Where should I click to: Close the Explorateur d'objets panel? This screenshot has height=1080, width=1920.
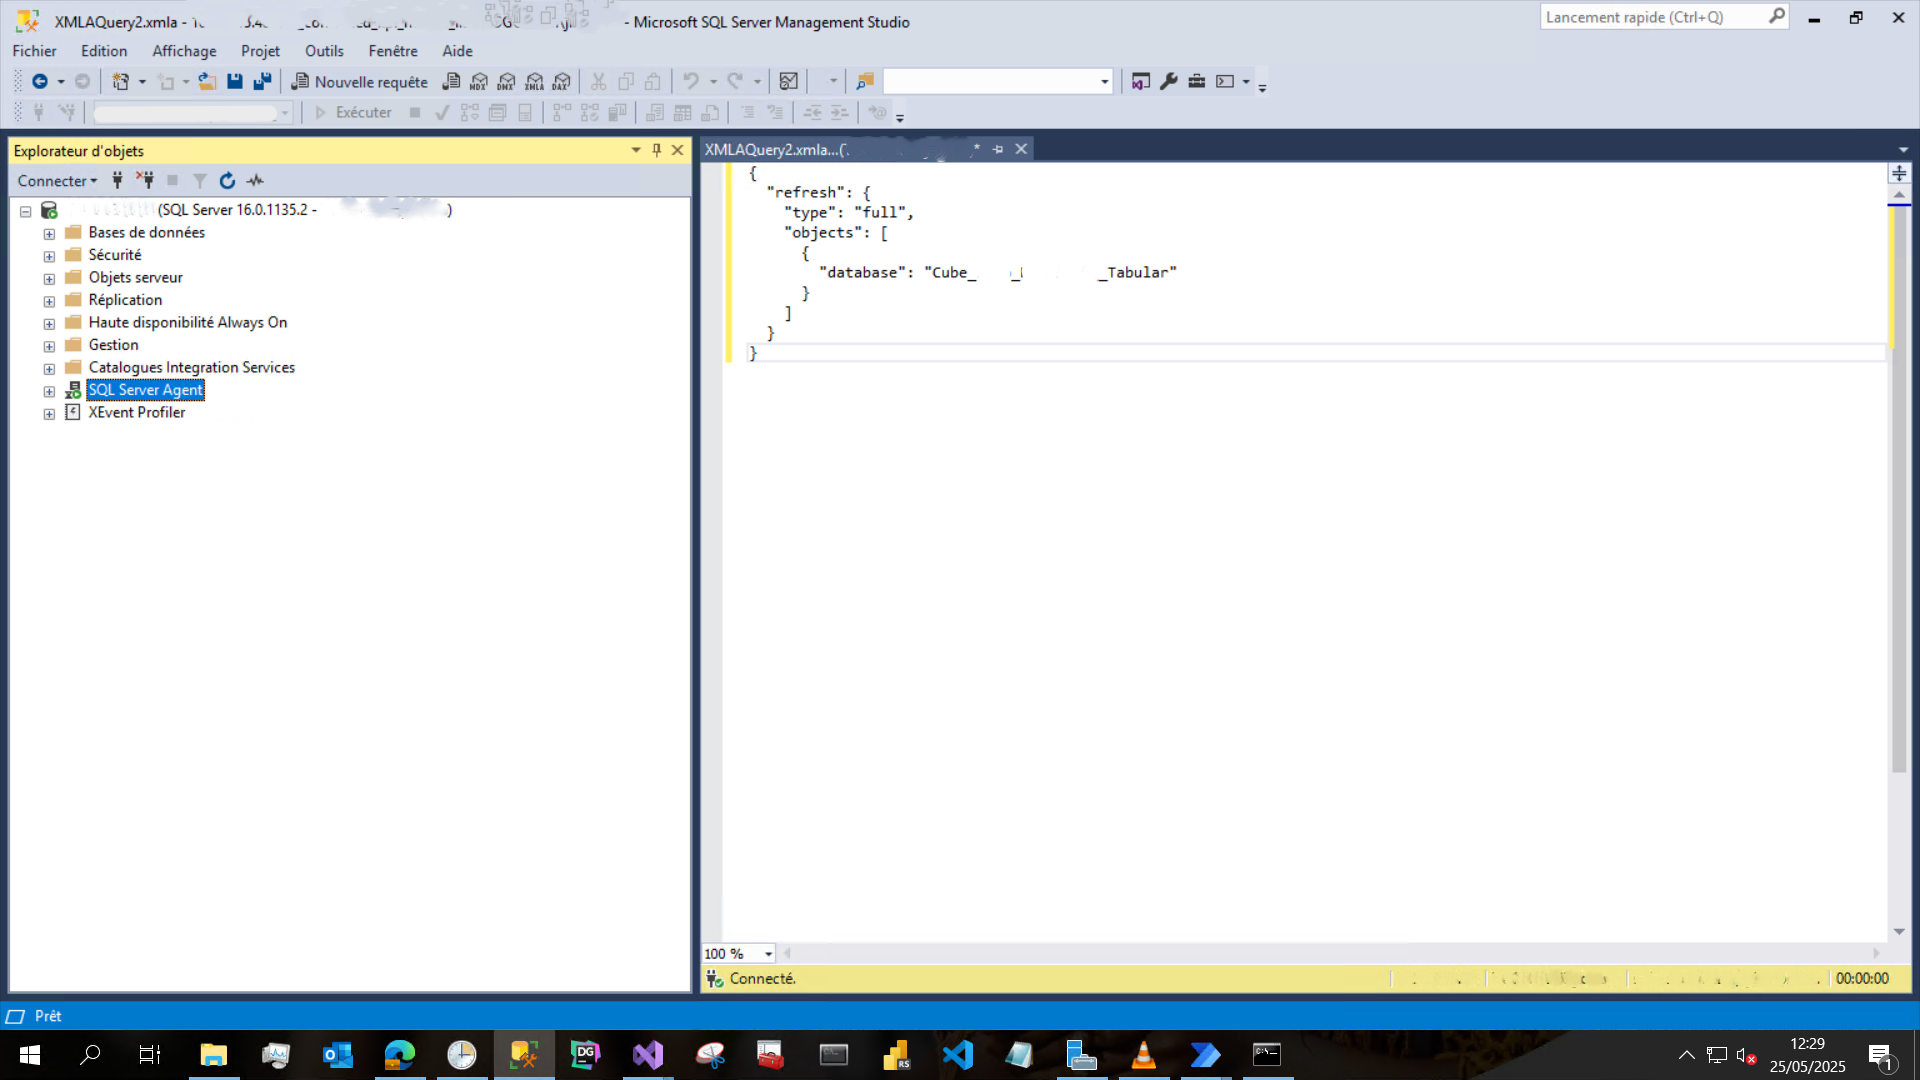[678, 150]
